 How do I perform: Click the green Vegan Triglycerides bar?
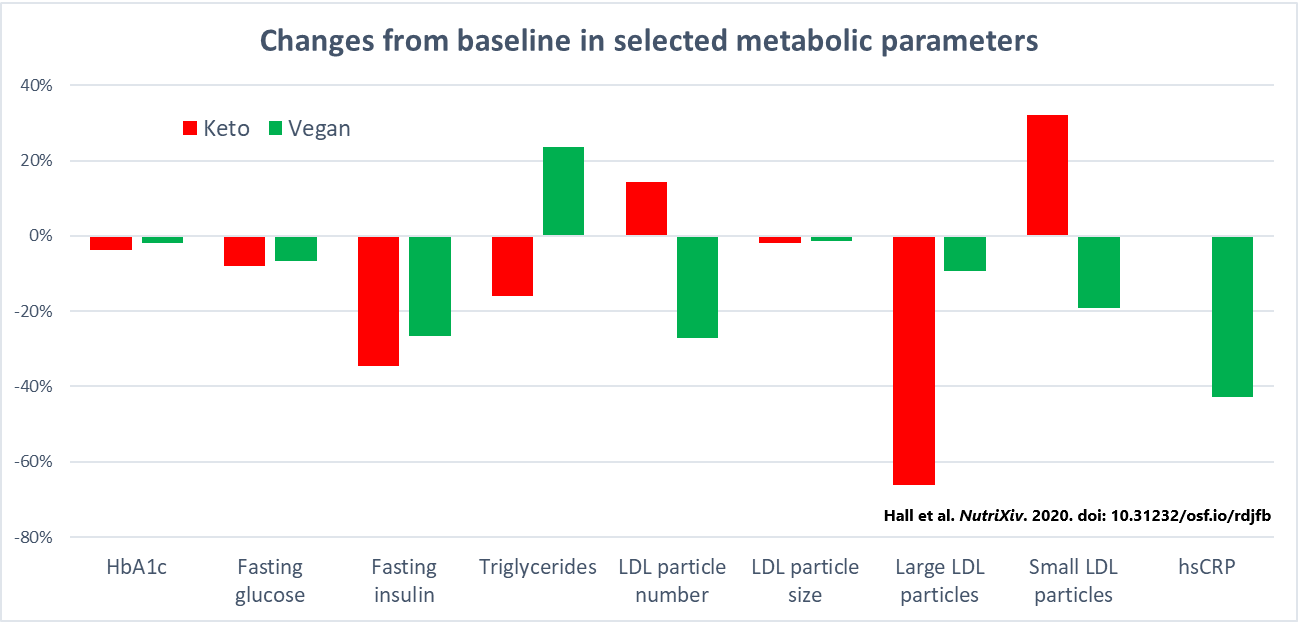pyautogui.click(x=563, y=191)
